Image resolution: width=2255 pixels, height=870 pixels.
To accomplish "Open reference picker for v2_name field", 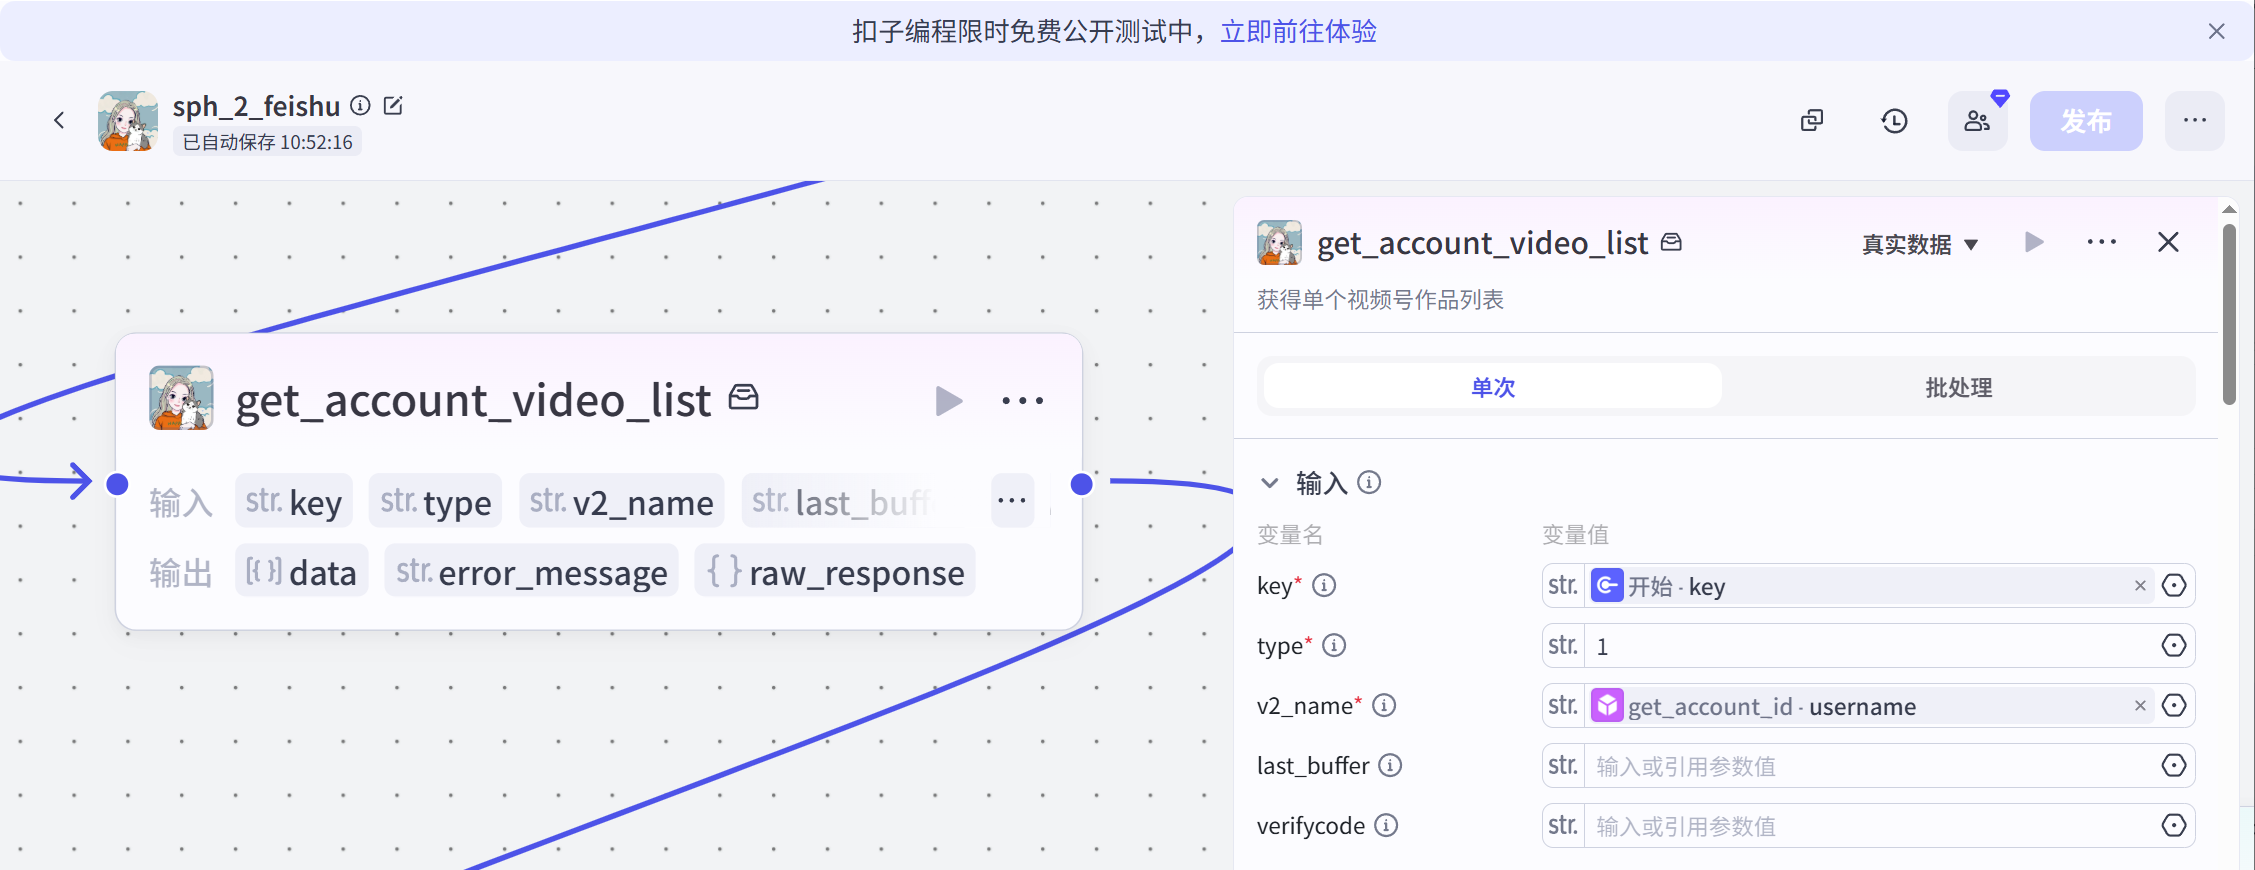I will pos(2174,706).
